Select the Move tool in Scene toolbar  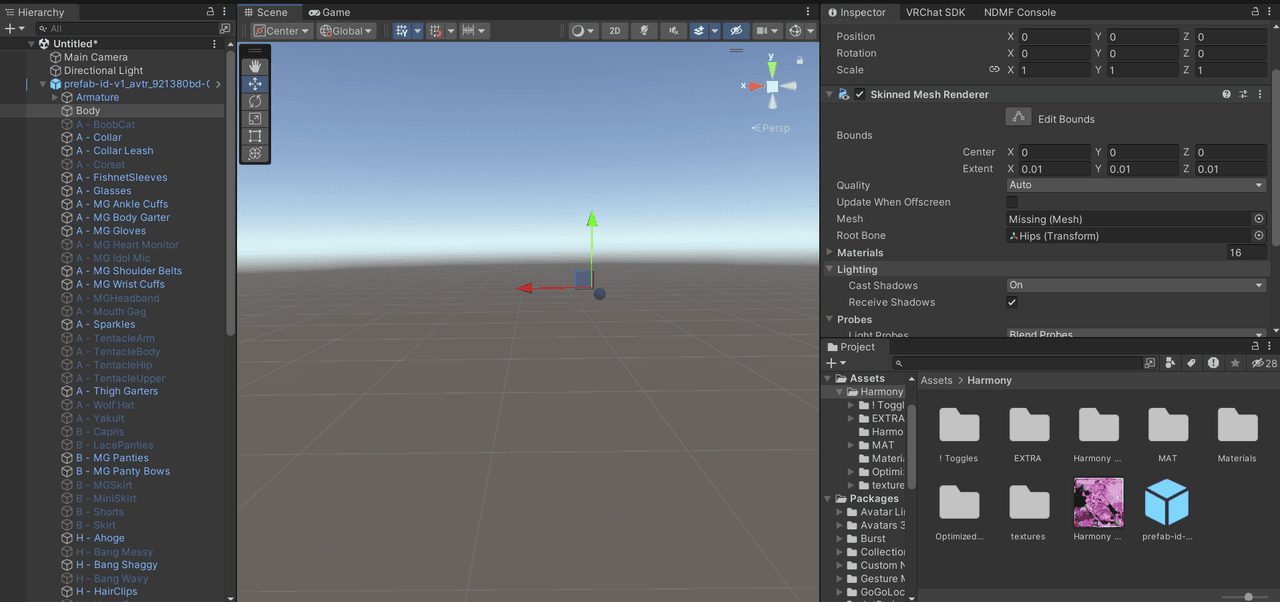coord(255,84)
